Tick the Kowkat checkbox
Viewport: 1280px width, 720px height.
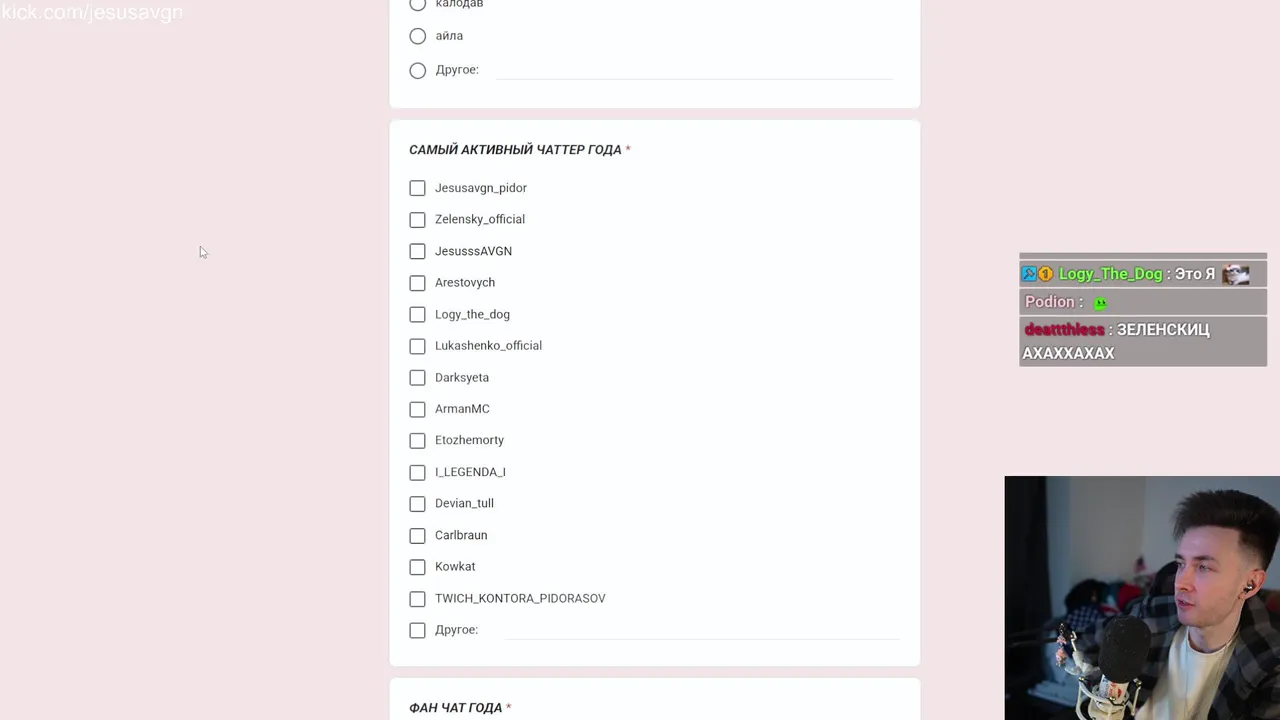pyautogui.click(x=417, y=567)
